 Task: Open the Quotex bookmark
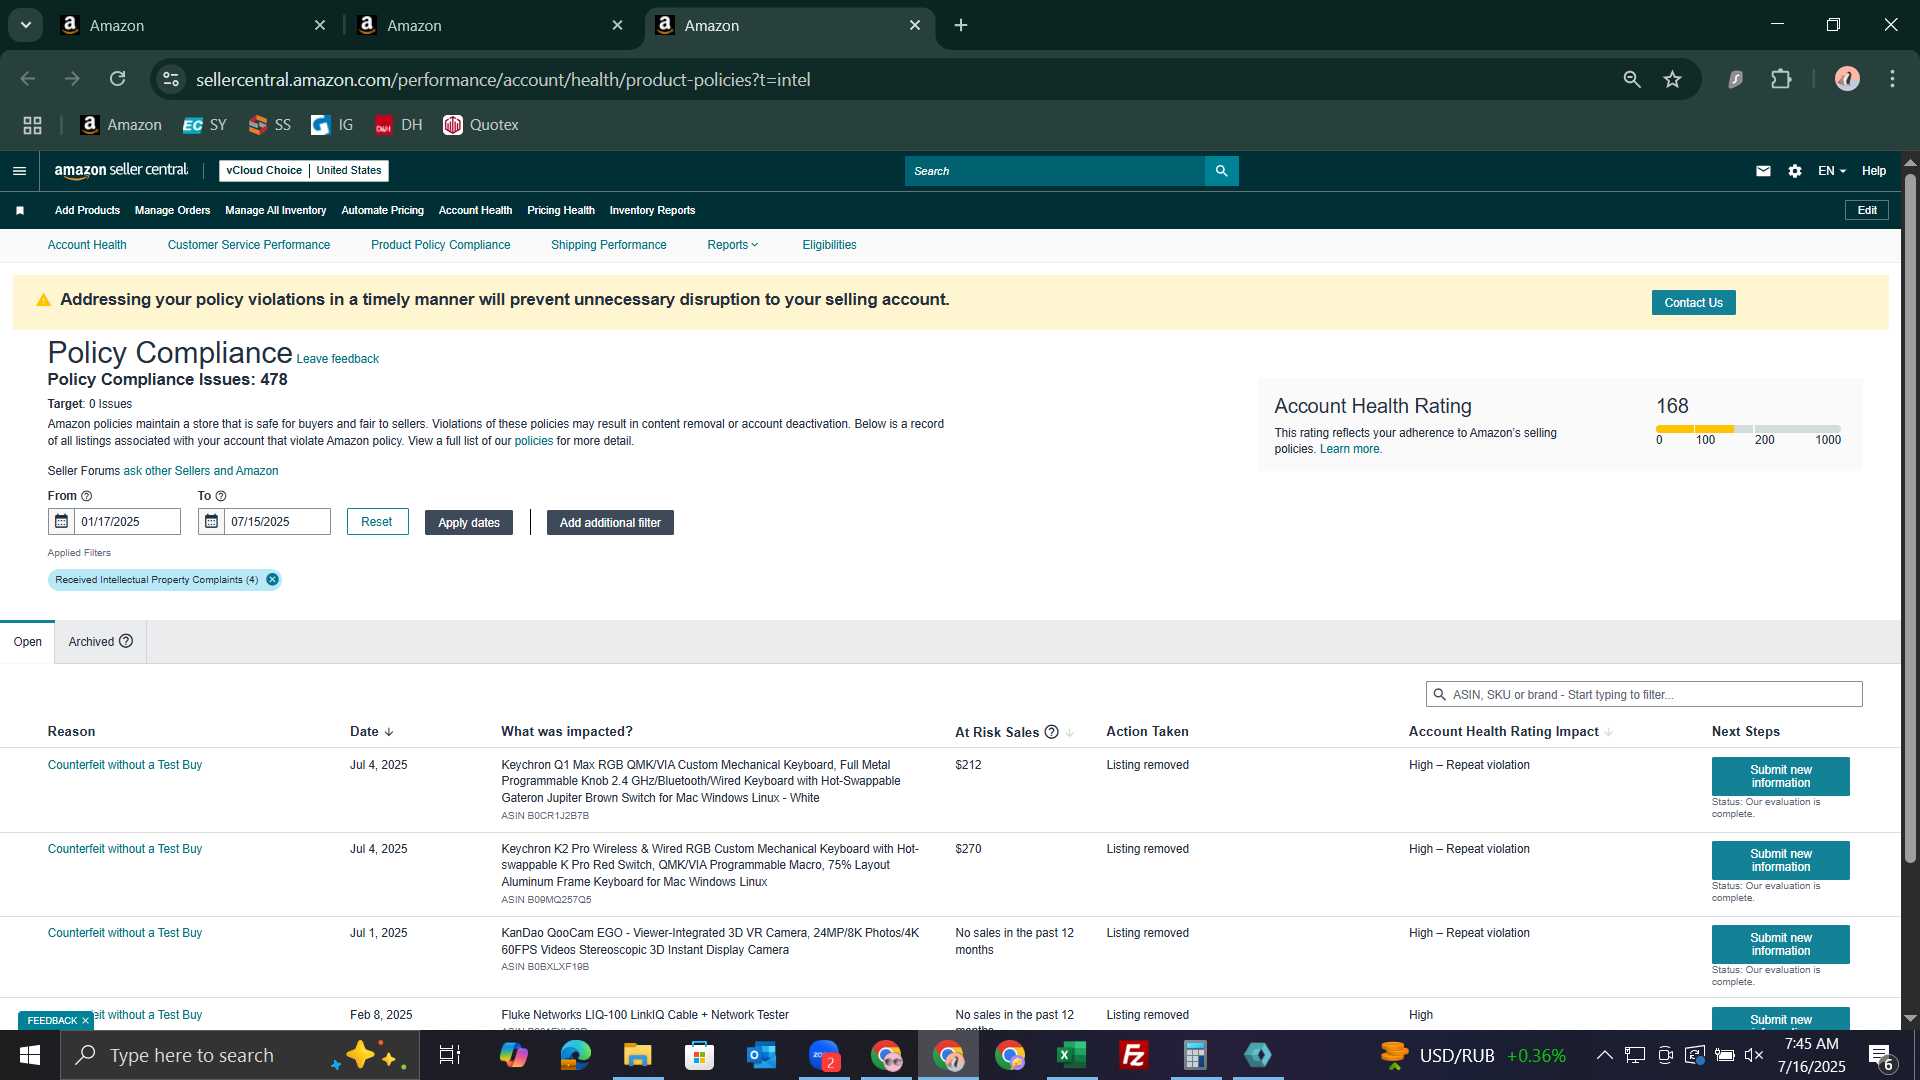pyautogui.click(x=481, y=125)
